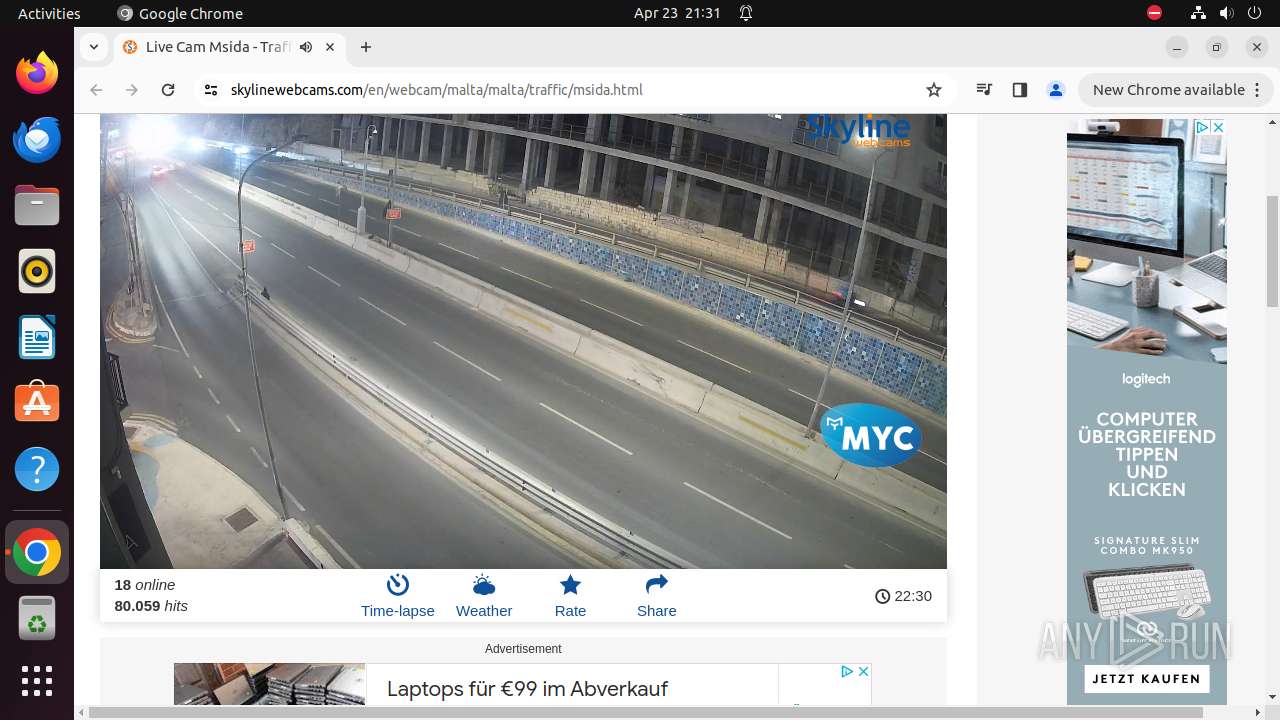
Task: Show Applications grid
Action: (x=37, y=680)
